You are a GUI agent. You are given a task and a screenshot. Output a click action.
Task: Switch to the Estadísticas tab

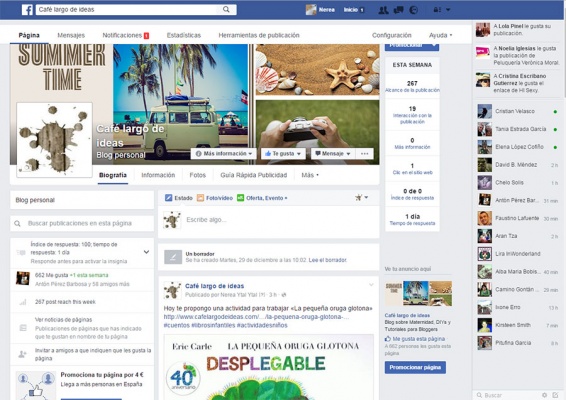point(184,35)
